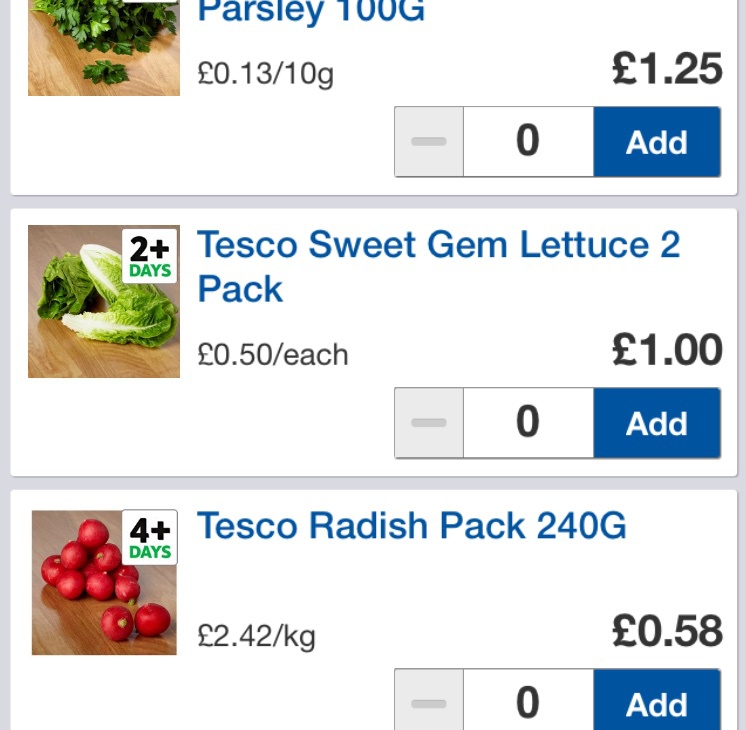Tap the 4+ days freshness badge
The image size is (746, 730).
pos(150,538)
